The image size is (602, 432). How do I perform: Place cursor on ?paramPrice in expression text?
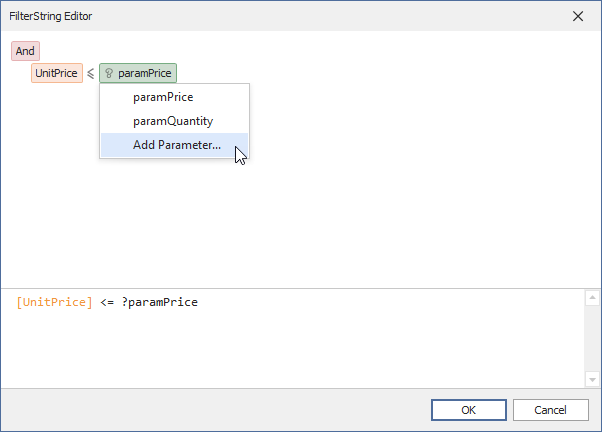pyautogui.click(x=160, y=302)
